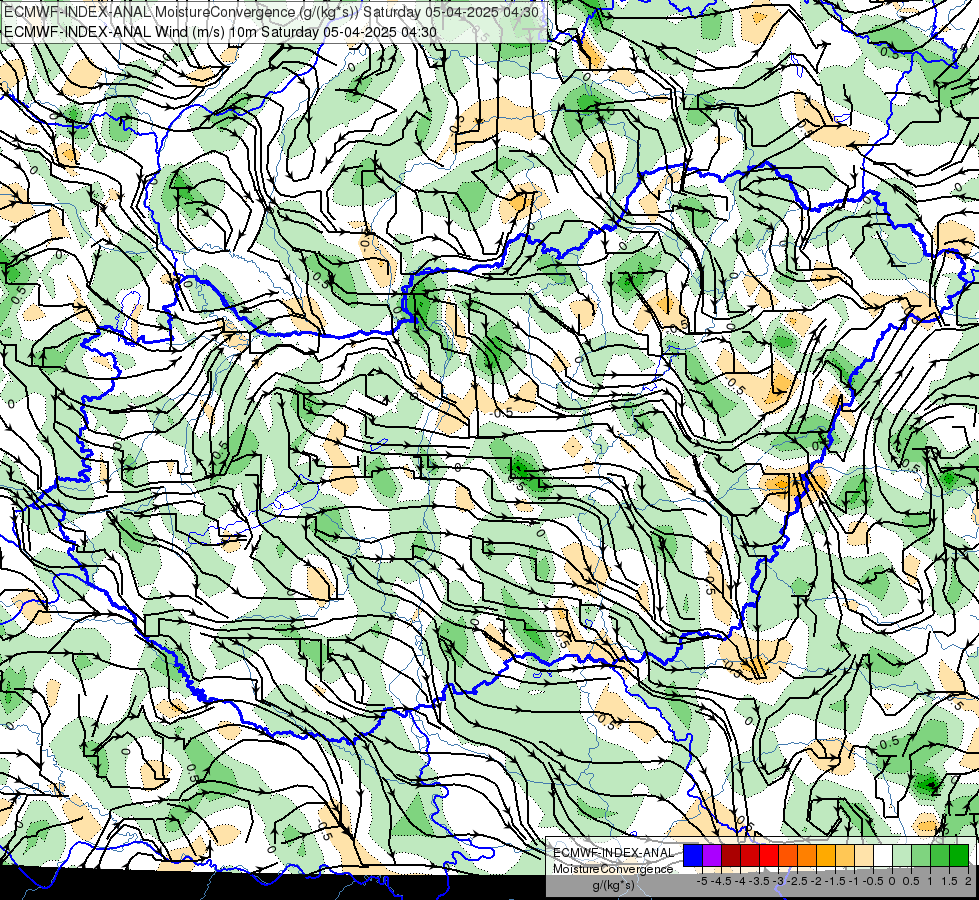Click the legend unit g/(kg*s)
The image size is (979, 900).
613,885
